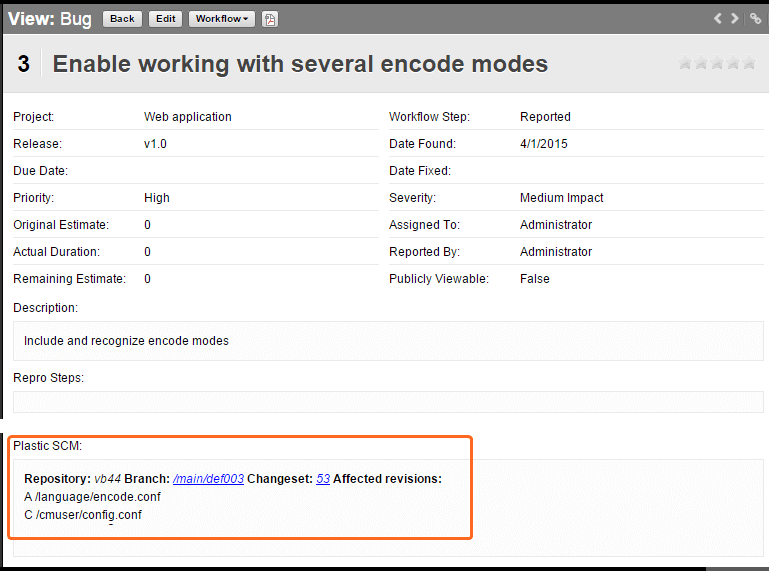Go to next bug arrow
The image size is (769, 571).
734,19
